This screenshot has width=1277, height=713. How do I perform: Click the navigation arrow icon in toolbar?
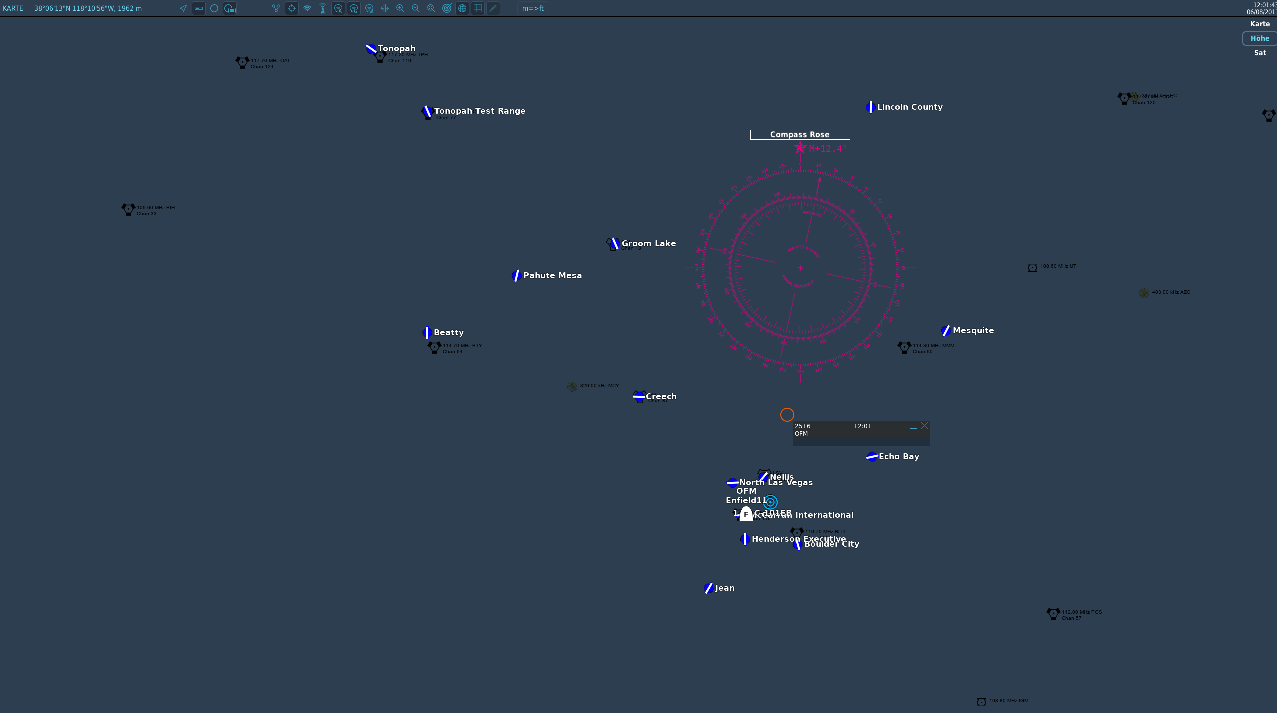coord(183,8)
